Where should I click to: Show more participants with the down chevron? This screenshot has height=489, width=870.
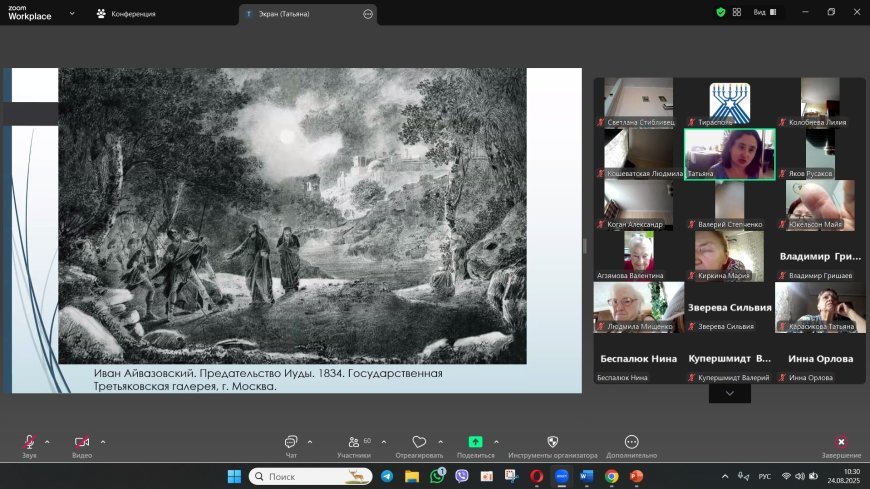click(x=730, y=393)
